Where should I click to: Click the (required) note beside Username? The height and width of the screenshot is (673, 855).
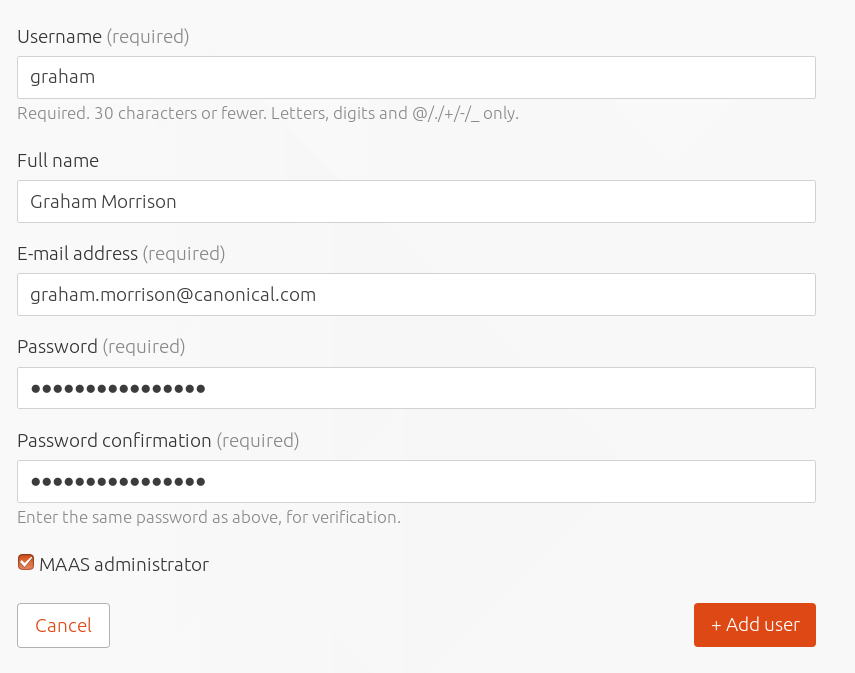pyautogui.click(x=148, y=37)
